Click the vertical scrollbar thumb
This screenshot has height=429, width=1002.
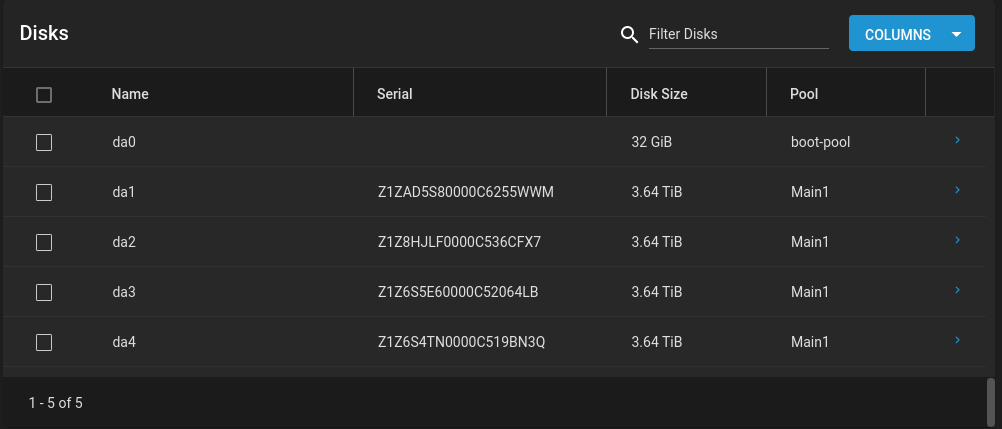coord(990,397)
